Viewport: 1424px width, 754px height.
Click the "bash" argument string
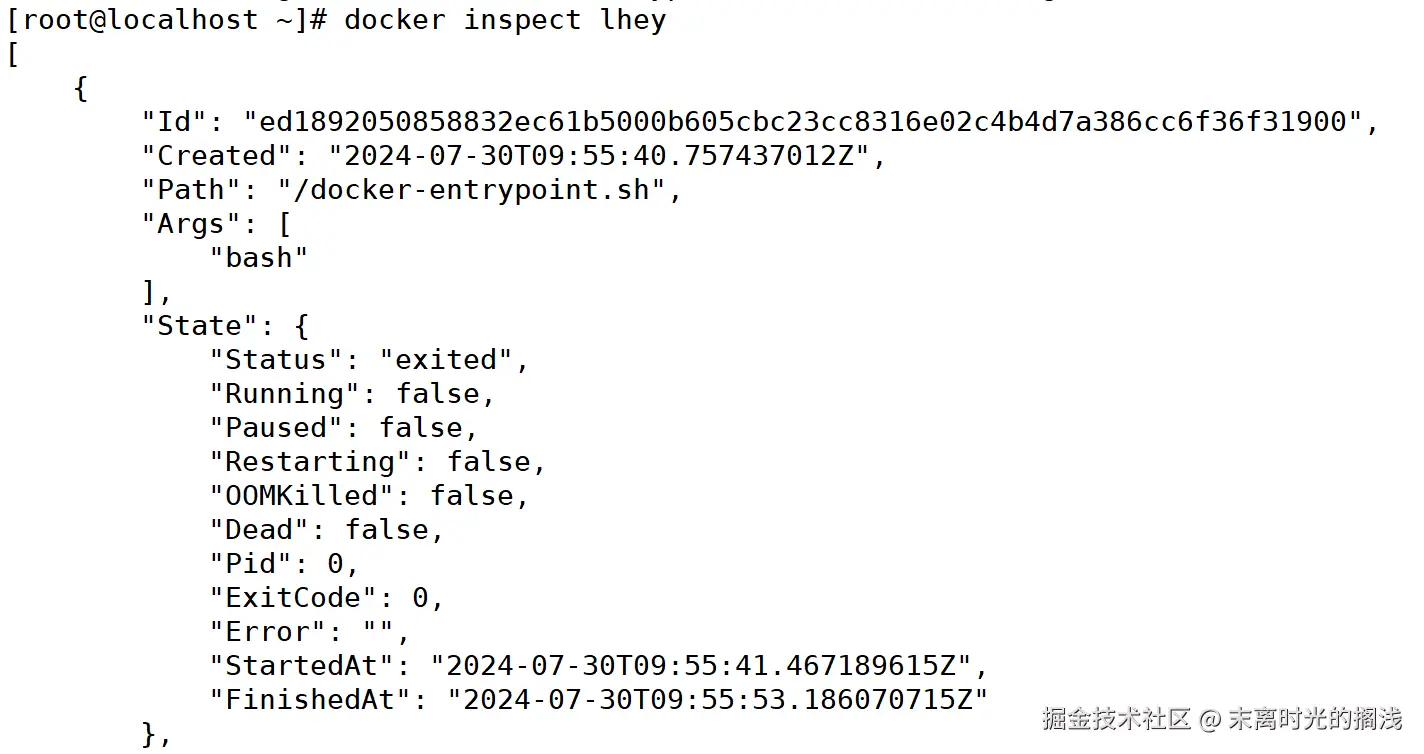point(259,258)
